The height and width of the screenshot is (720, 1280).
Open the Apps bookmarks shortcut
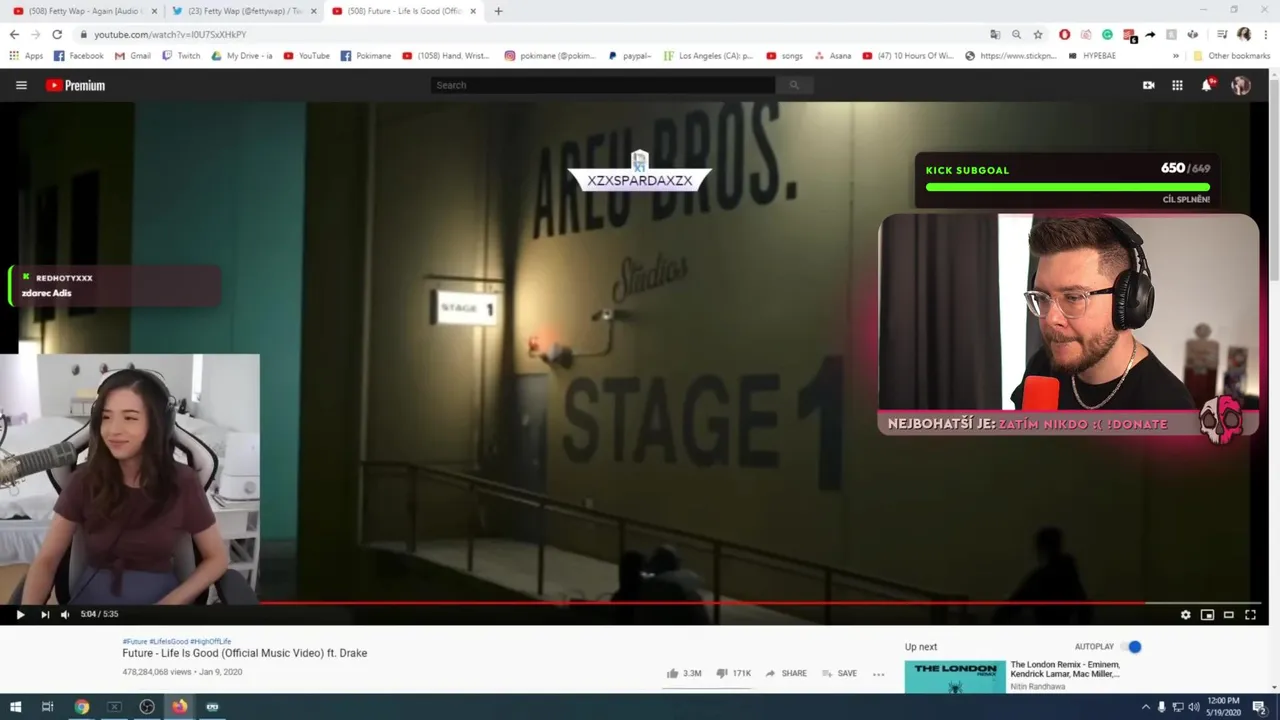27,56
